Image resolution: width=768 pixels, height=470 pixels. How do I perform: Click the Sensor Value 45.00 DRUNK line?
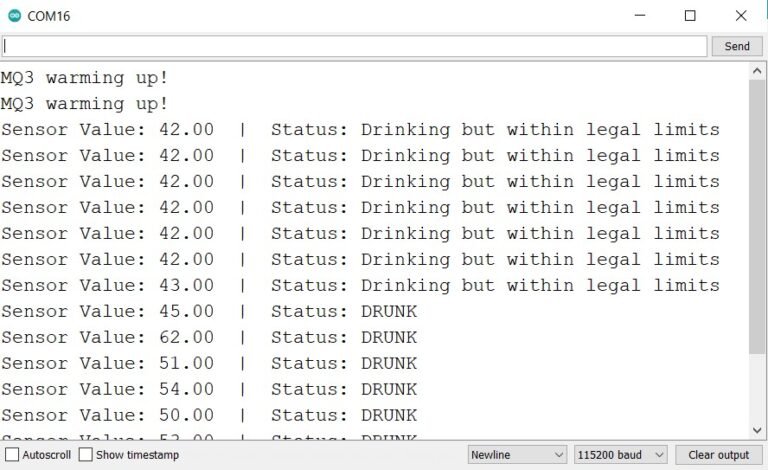click(209, 311)
